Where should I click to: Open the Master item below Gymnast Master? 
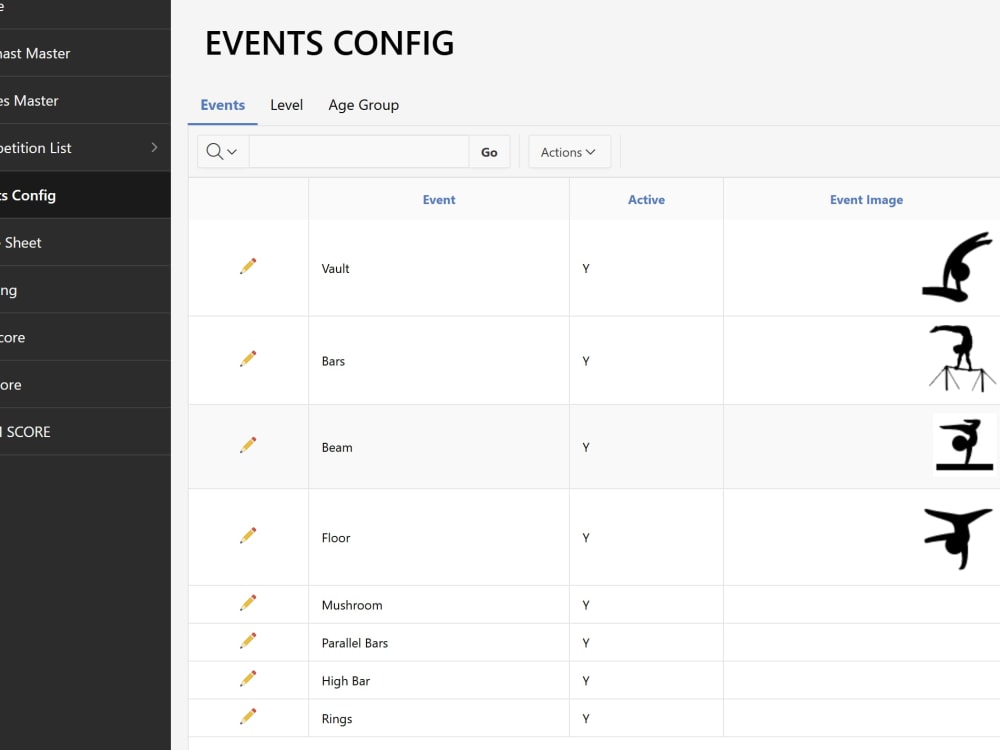tap(85, 101)
